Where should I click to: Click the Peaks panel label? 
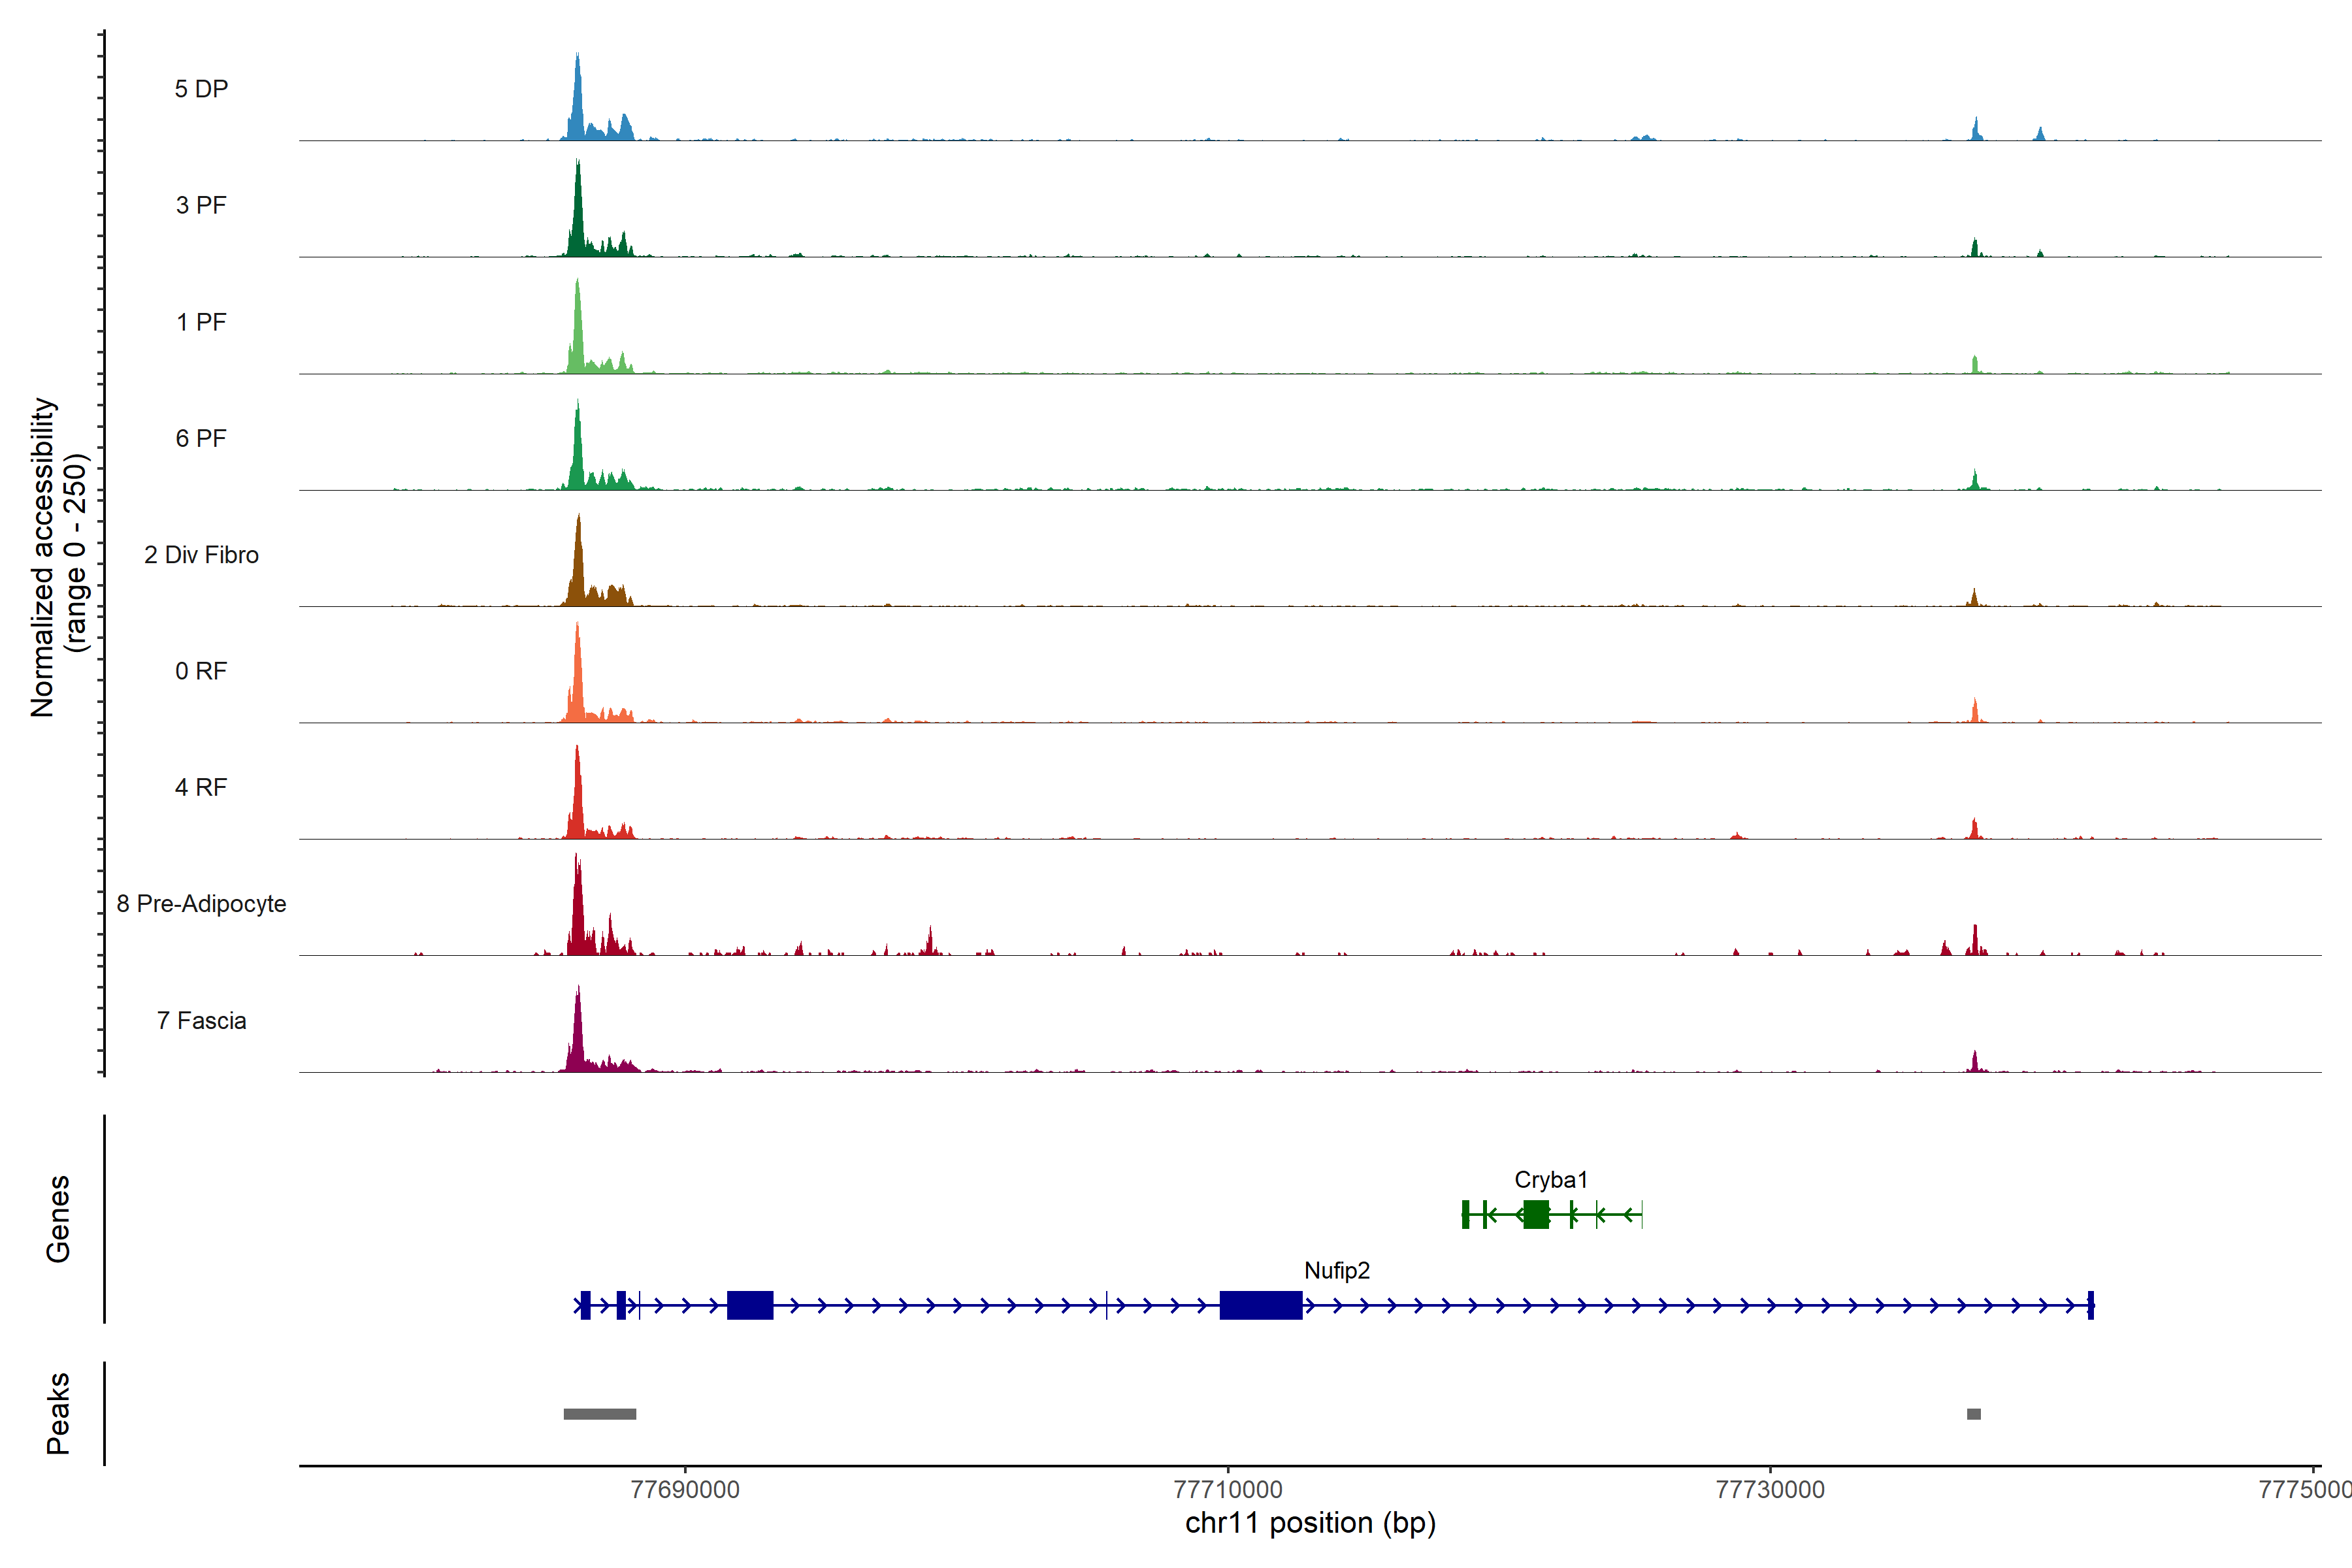point(58,1413)
